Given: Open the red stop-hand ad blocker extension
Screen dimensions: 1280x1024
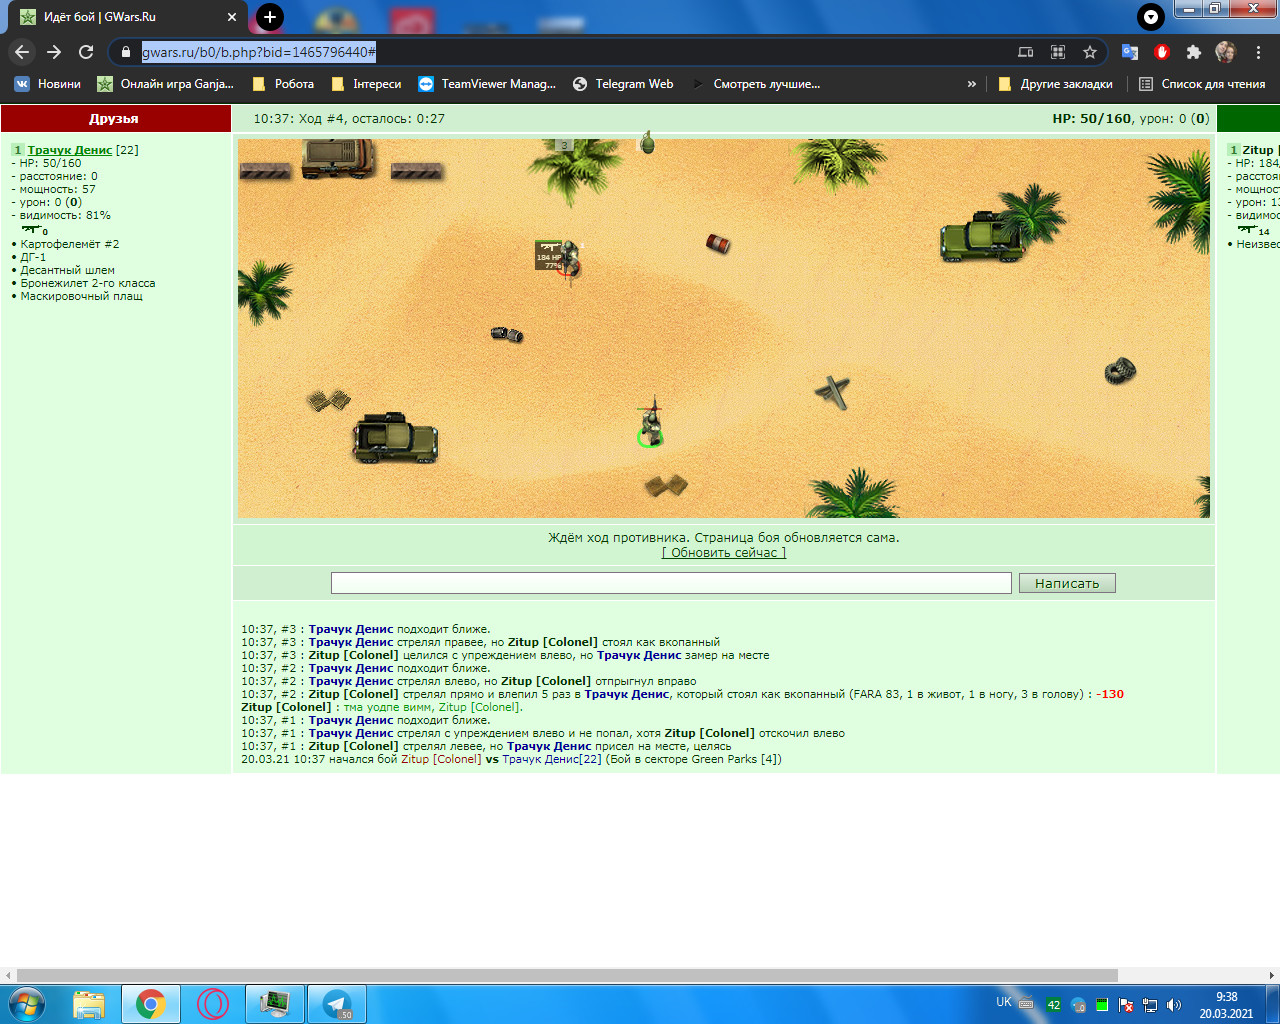Looking at the screenshot, I should coord(1162,52).
